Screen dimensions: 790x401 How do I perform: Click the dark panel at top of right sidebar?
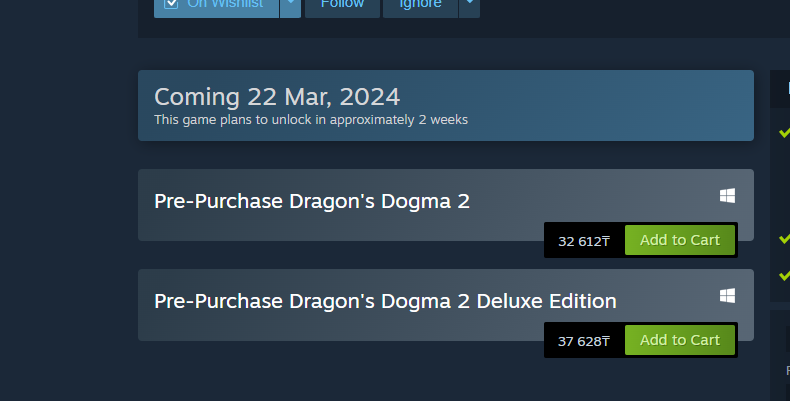[780, 89]
